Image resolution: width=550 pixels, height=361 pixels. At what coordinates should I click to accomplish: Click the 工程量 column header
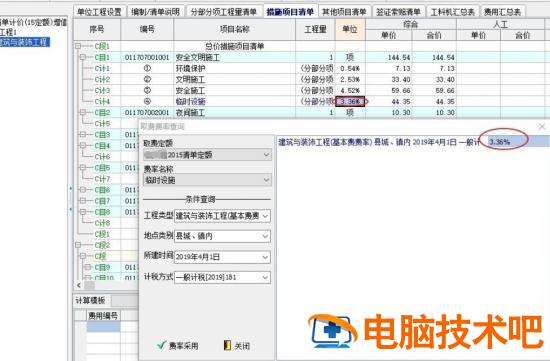(x=315, y=29)
